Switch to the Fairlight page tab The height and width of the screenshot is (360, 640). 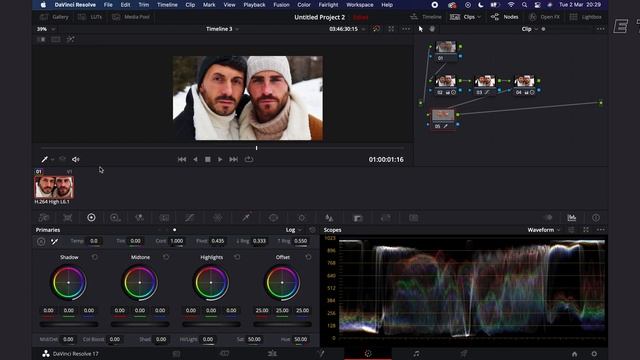(x=416, y=353)
